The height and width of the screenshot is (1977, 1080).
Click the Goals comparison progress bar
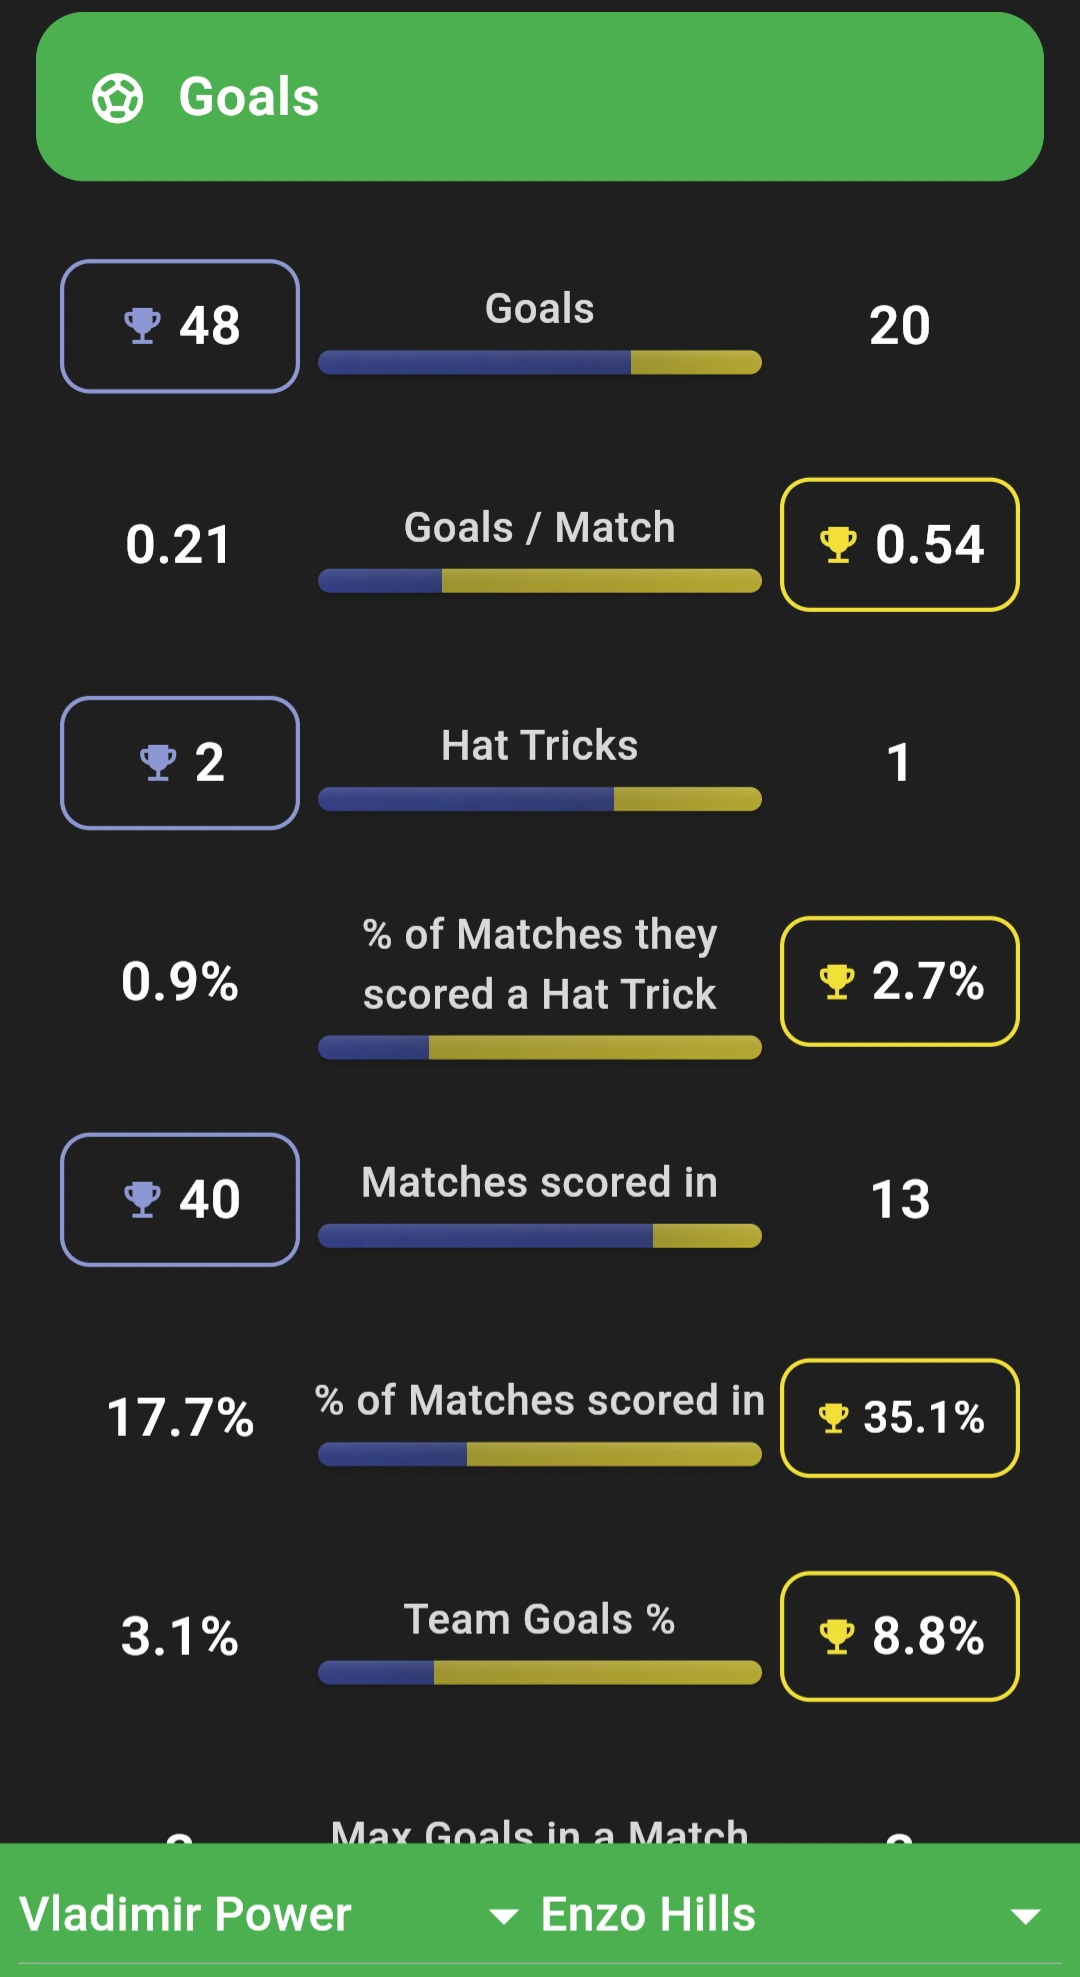click(x=540, y=363)
